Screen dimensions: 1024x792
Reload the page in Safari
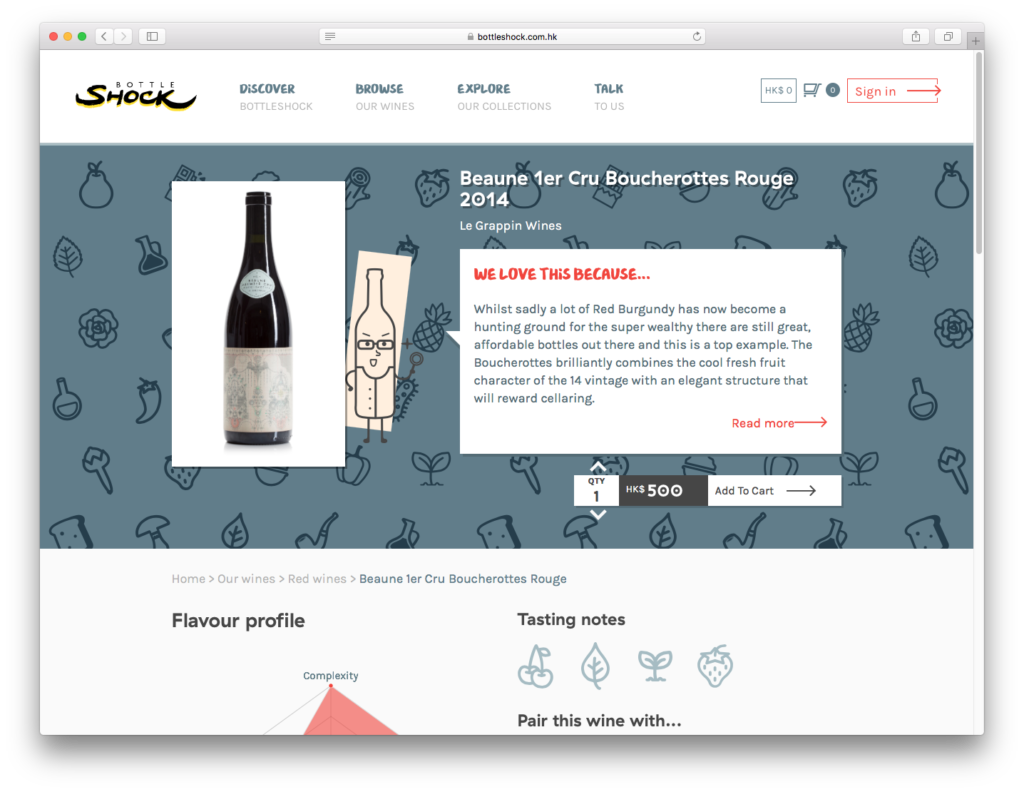[697, 37]
